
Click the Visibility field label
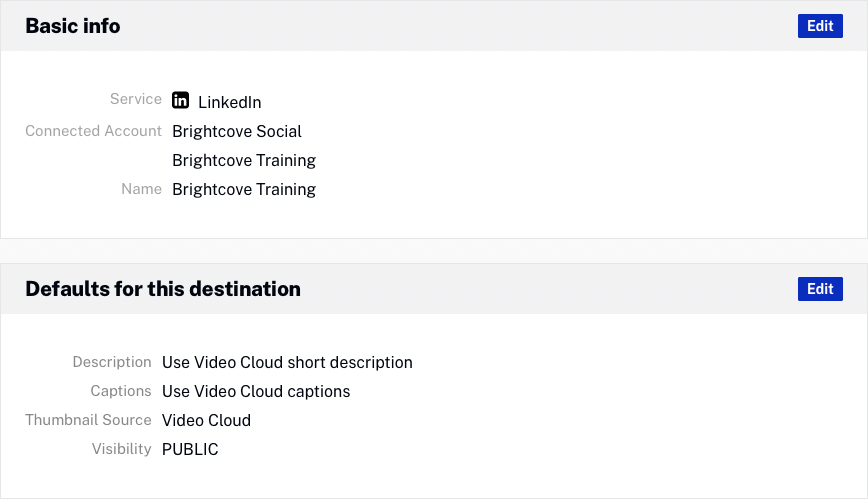tap(120, 449)
